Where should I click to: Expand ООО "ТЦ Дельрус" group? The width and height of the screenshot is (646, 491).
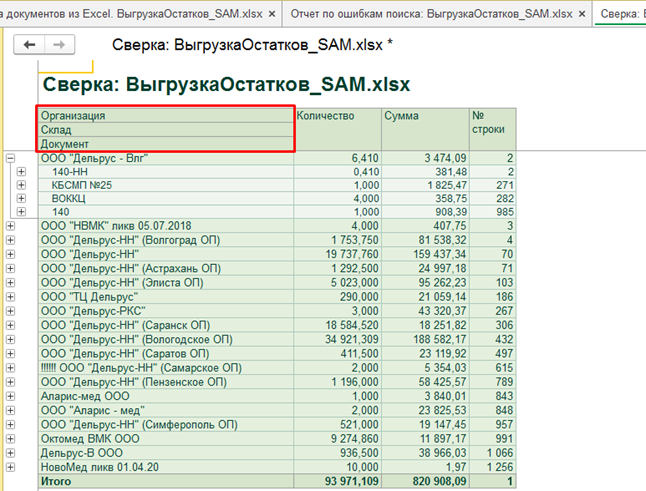[x=10, y=297]
